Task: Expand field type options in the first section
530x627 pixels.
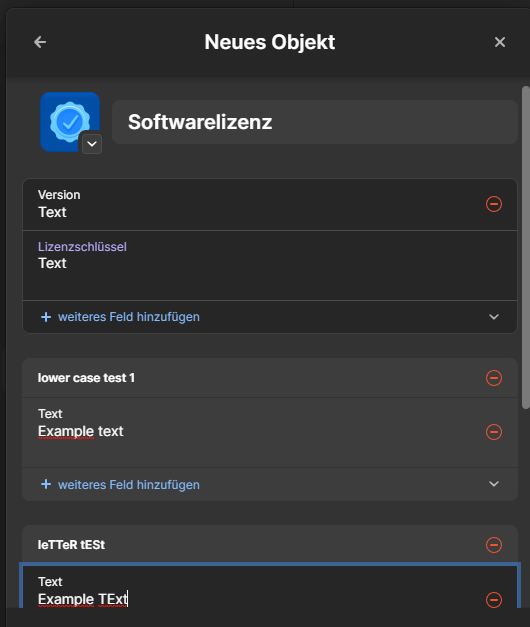Action: click(494, 317)
